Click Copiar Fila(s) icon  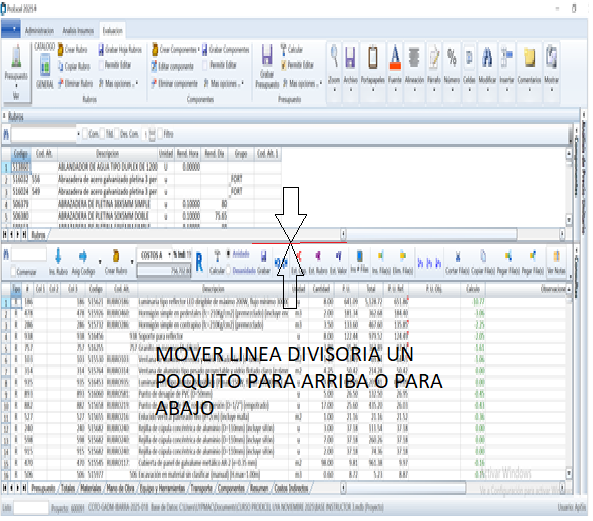[483, 256]
